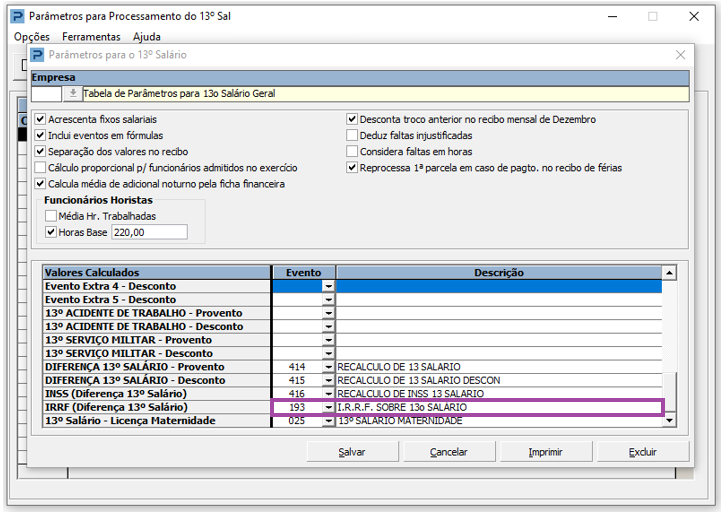Viewport: 725px width, 515px height.
Task: Open the Opções menu
Action: pos(32,37)
